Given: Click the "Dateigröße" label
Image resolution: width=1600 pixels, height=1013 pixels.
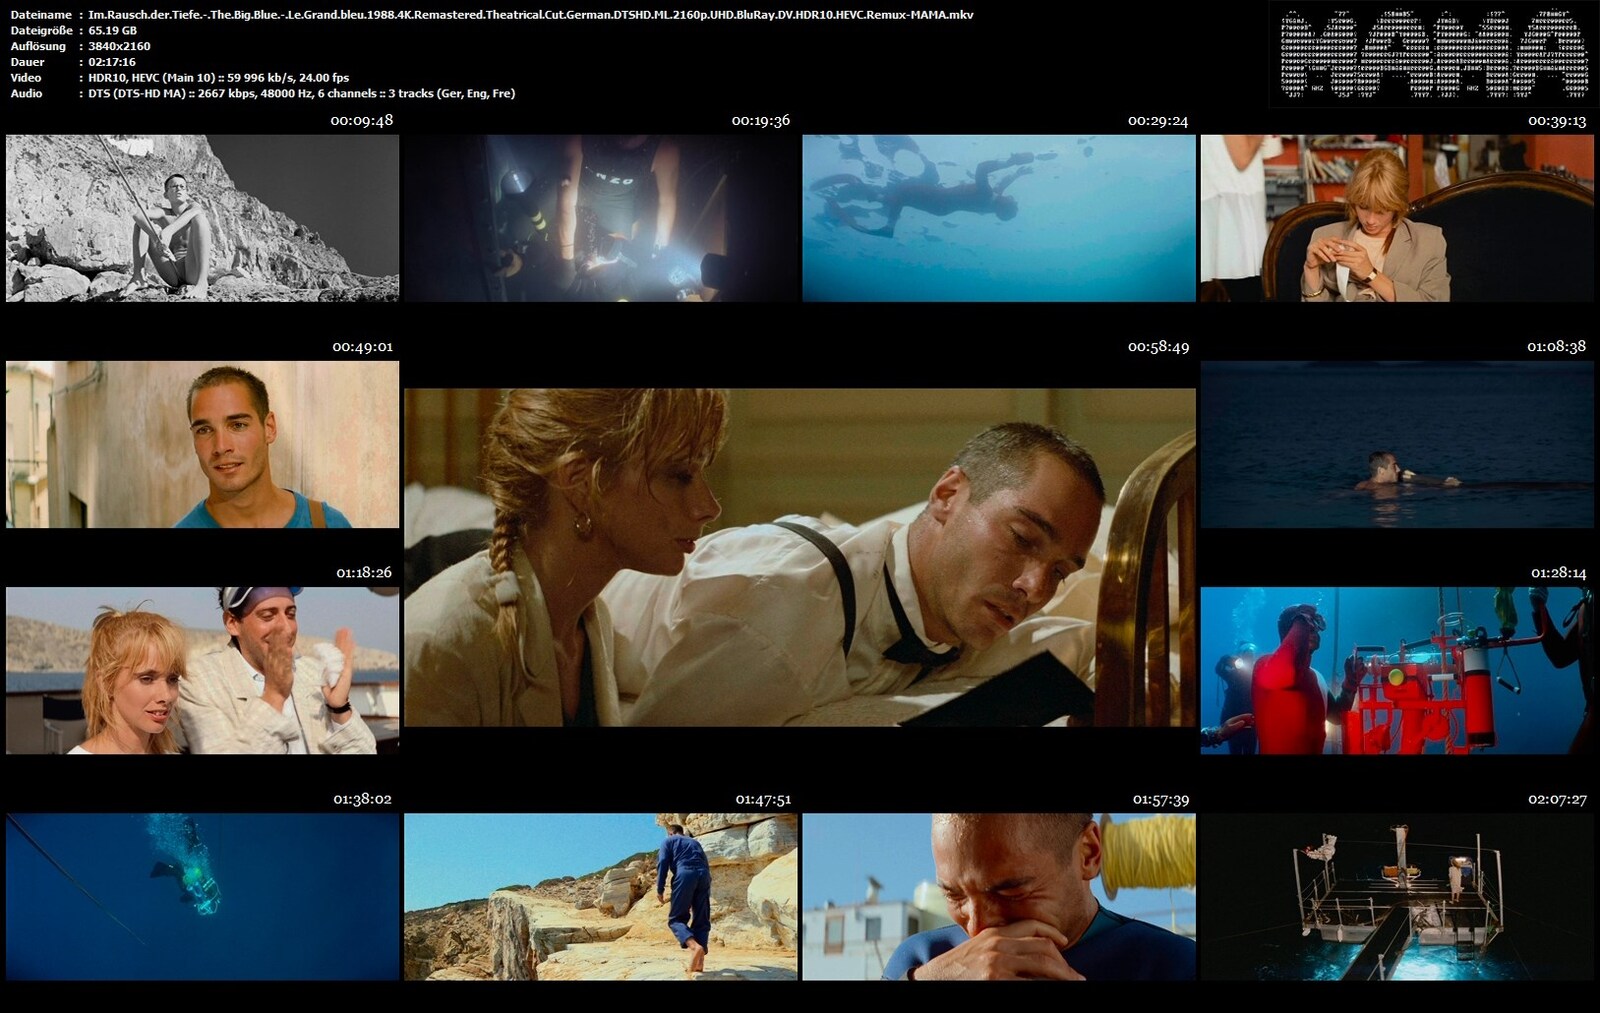Looking at the screenshot, I should (41, 30).
